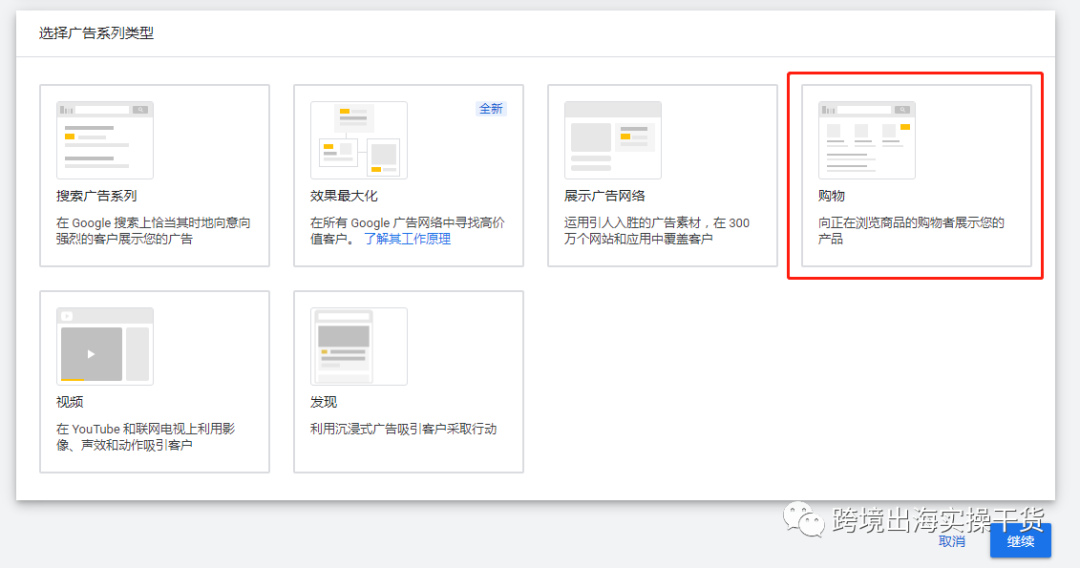Click description 利用沉浸式广告吸引客户采取行动
The image size is (1080, 568).
(404, 429)
